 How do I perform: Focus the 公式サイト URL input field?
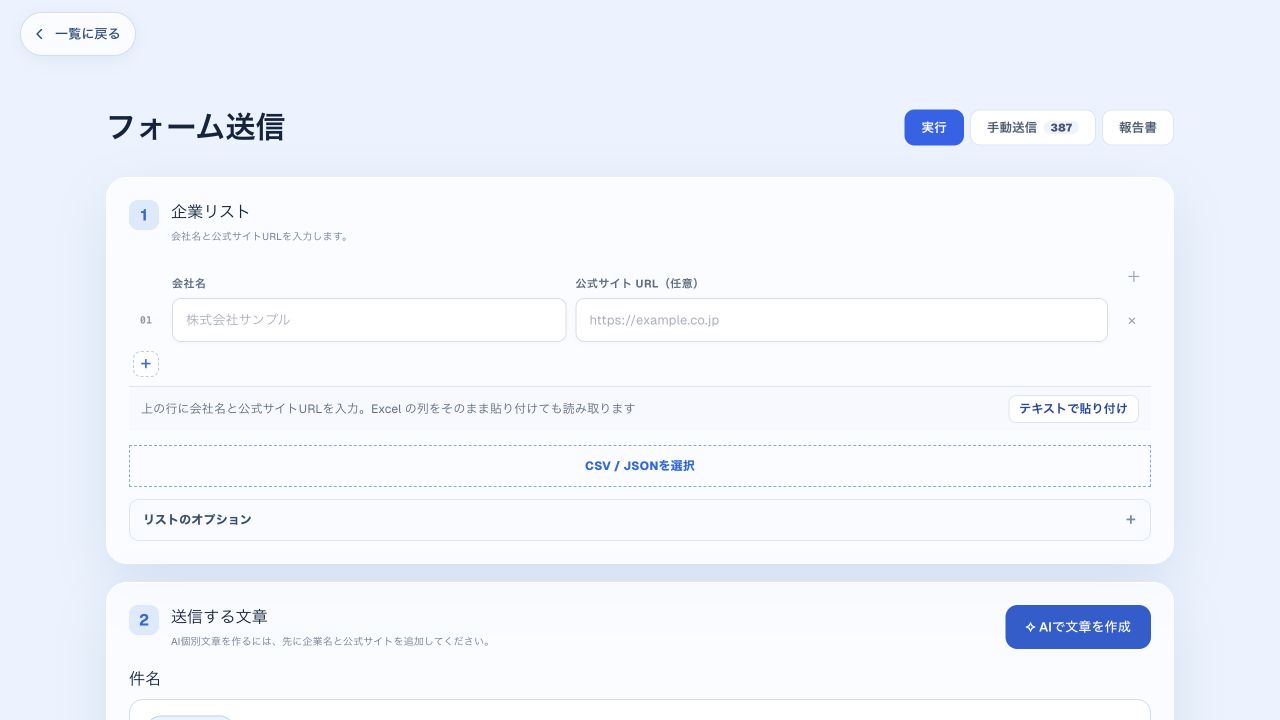(841, 320)
